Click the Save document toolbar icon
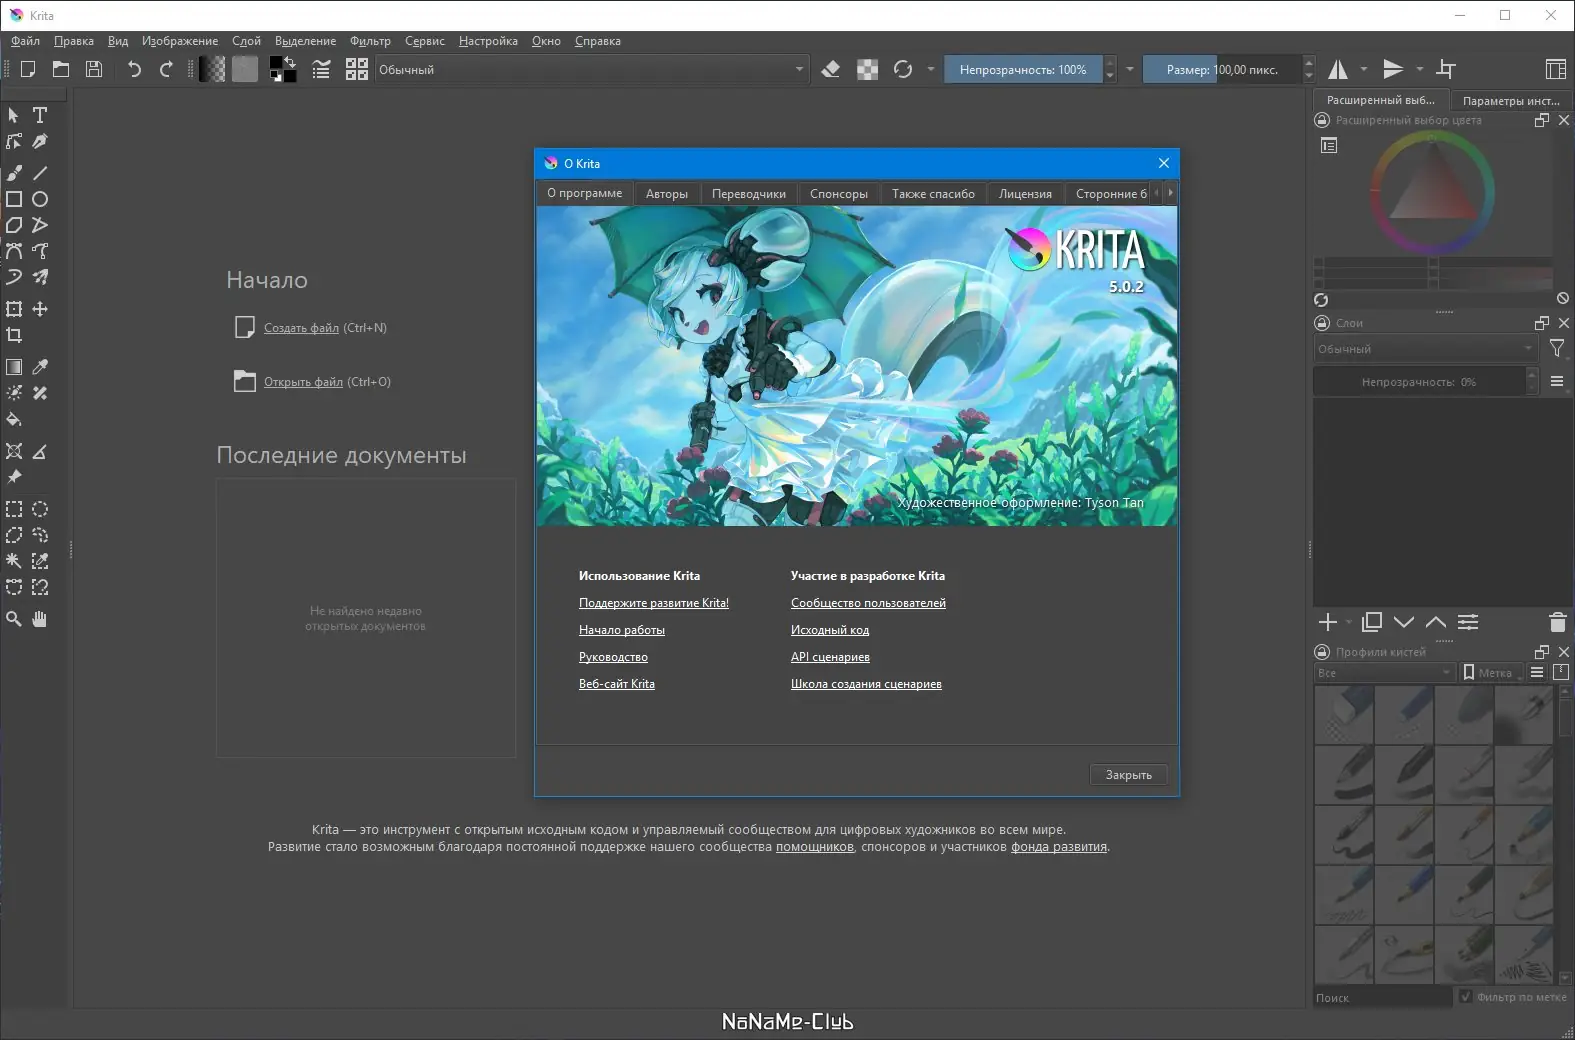Image resolution: width=1575 pixels, height=1040 pixels. pyautogui.click(x=94, y=69)
